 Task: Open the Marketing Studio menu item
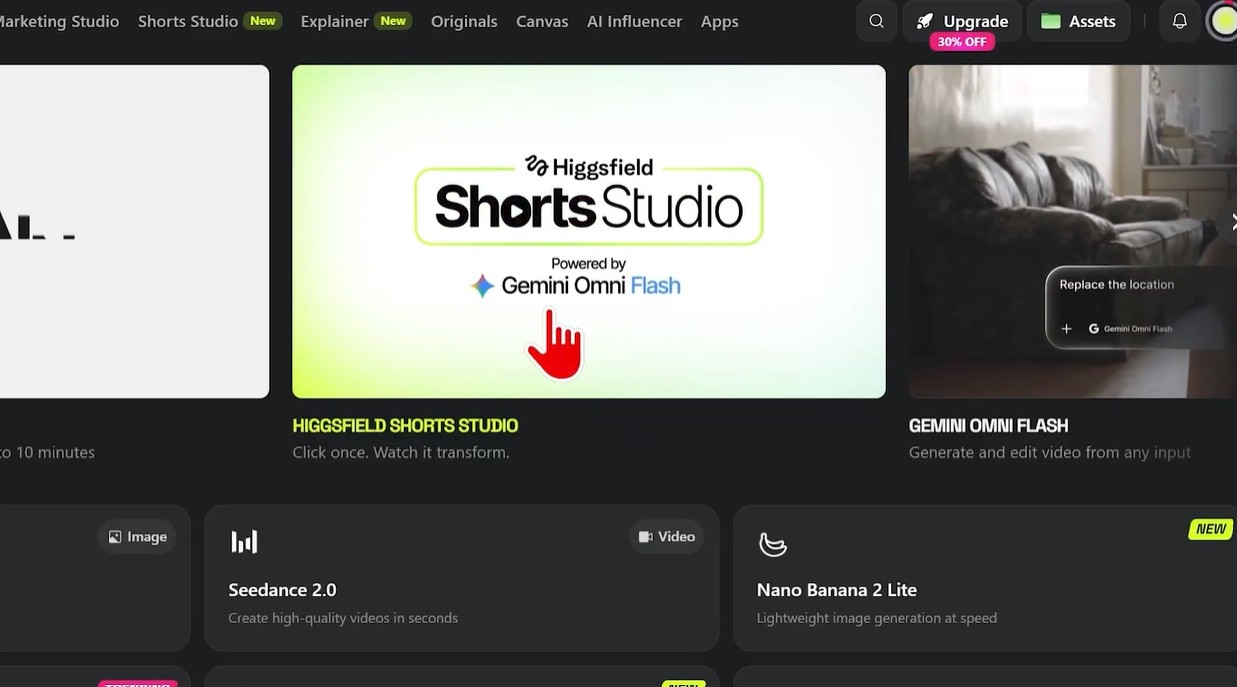click(59, 21)
